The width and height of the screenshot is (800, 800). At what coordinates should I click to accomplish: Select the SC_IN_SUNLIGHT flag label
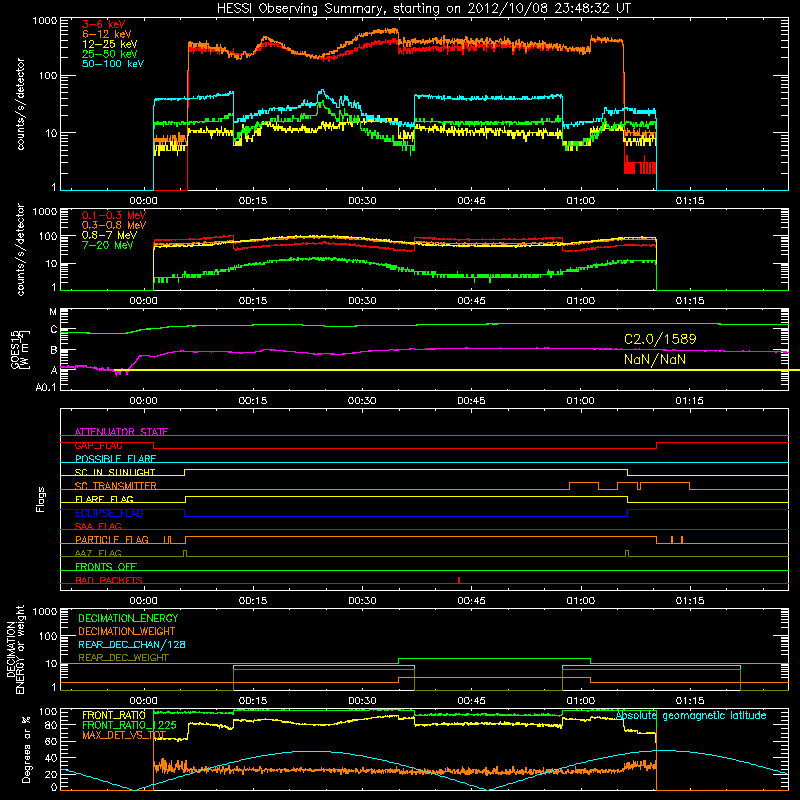pos(115,472)
